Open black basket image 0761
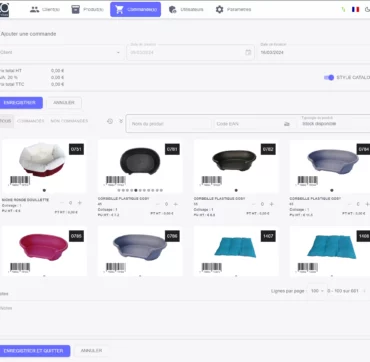The width and height of the screenshot is (370, 362). point(140,161)
